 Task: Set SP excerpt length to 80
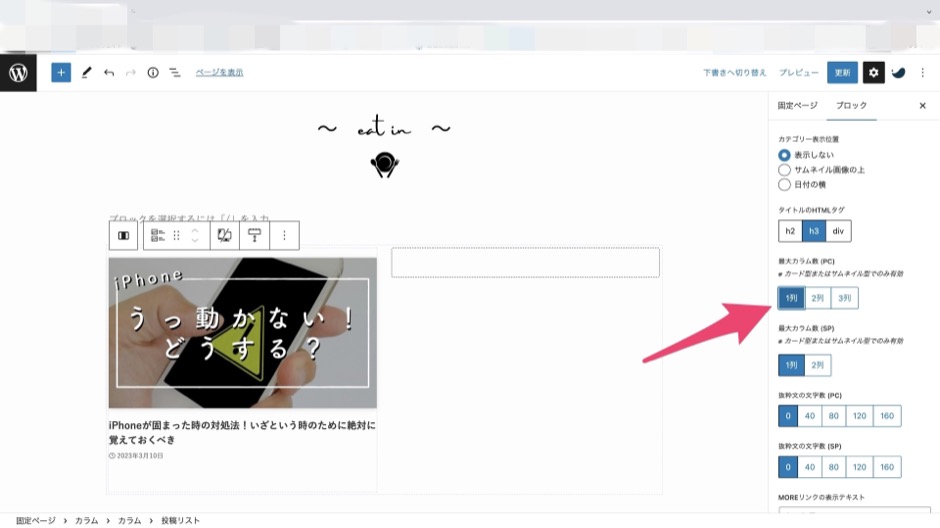click(833, 467)
